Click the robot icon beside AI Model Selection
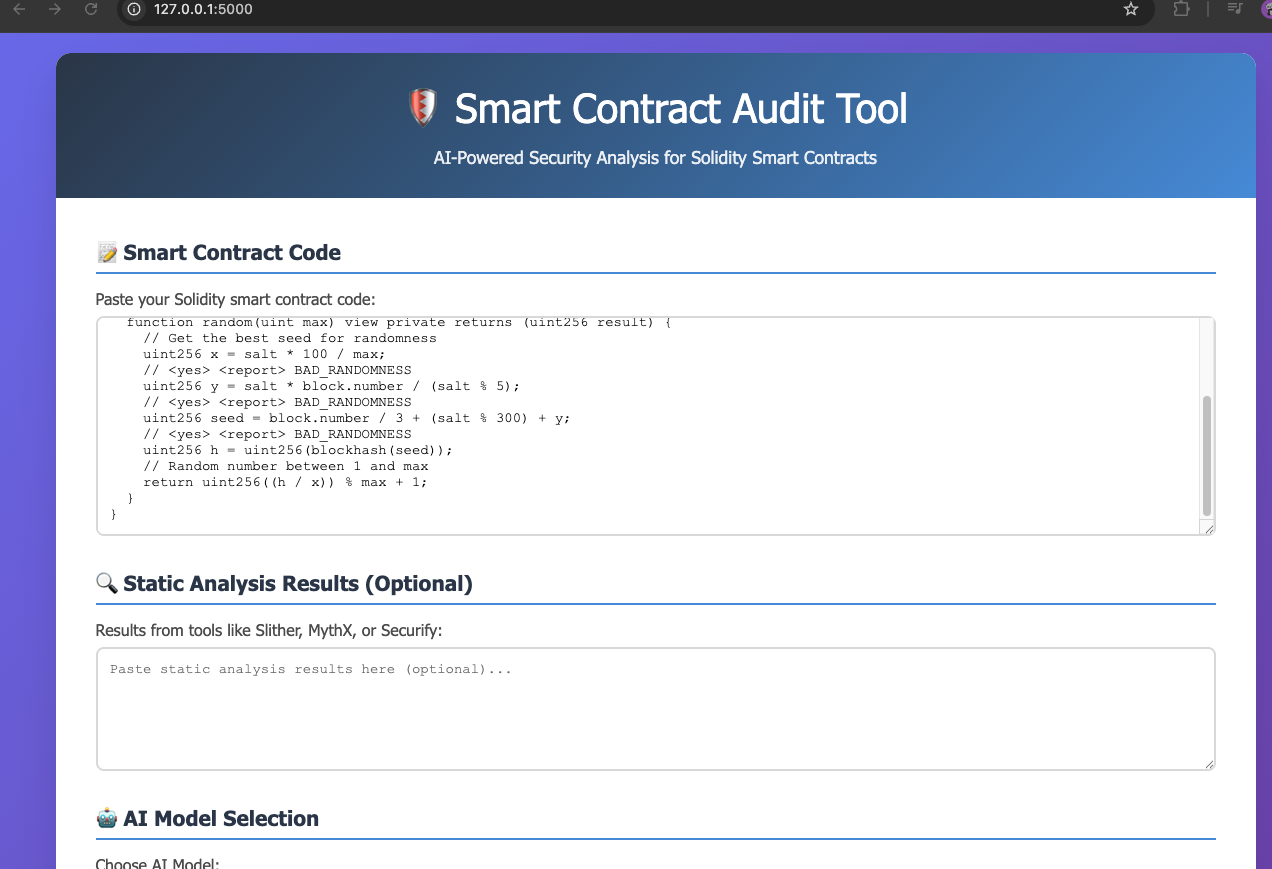1272x869 pixels. click(106, 818)
